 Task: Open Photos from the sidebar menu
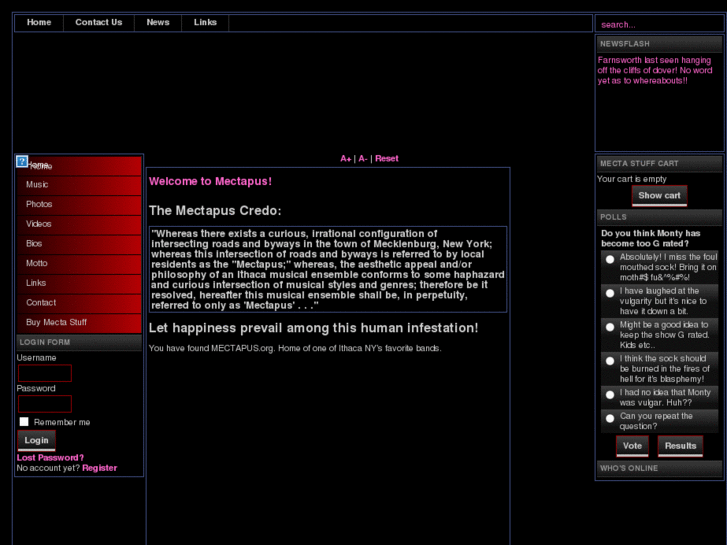79,204
